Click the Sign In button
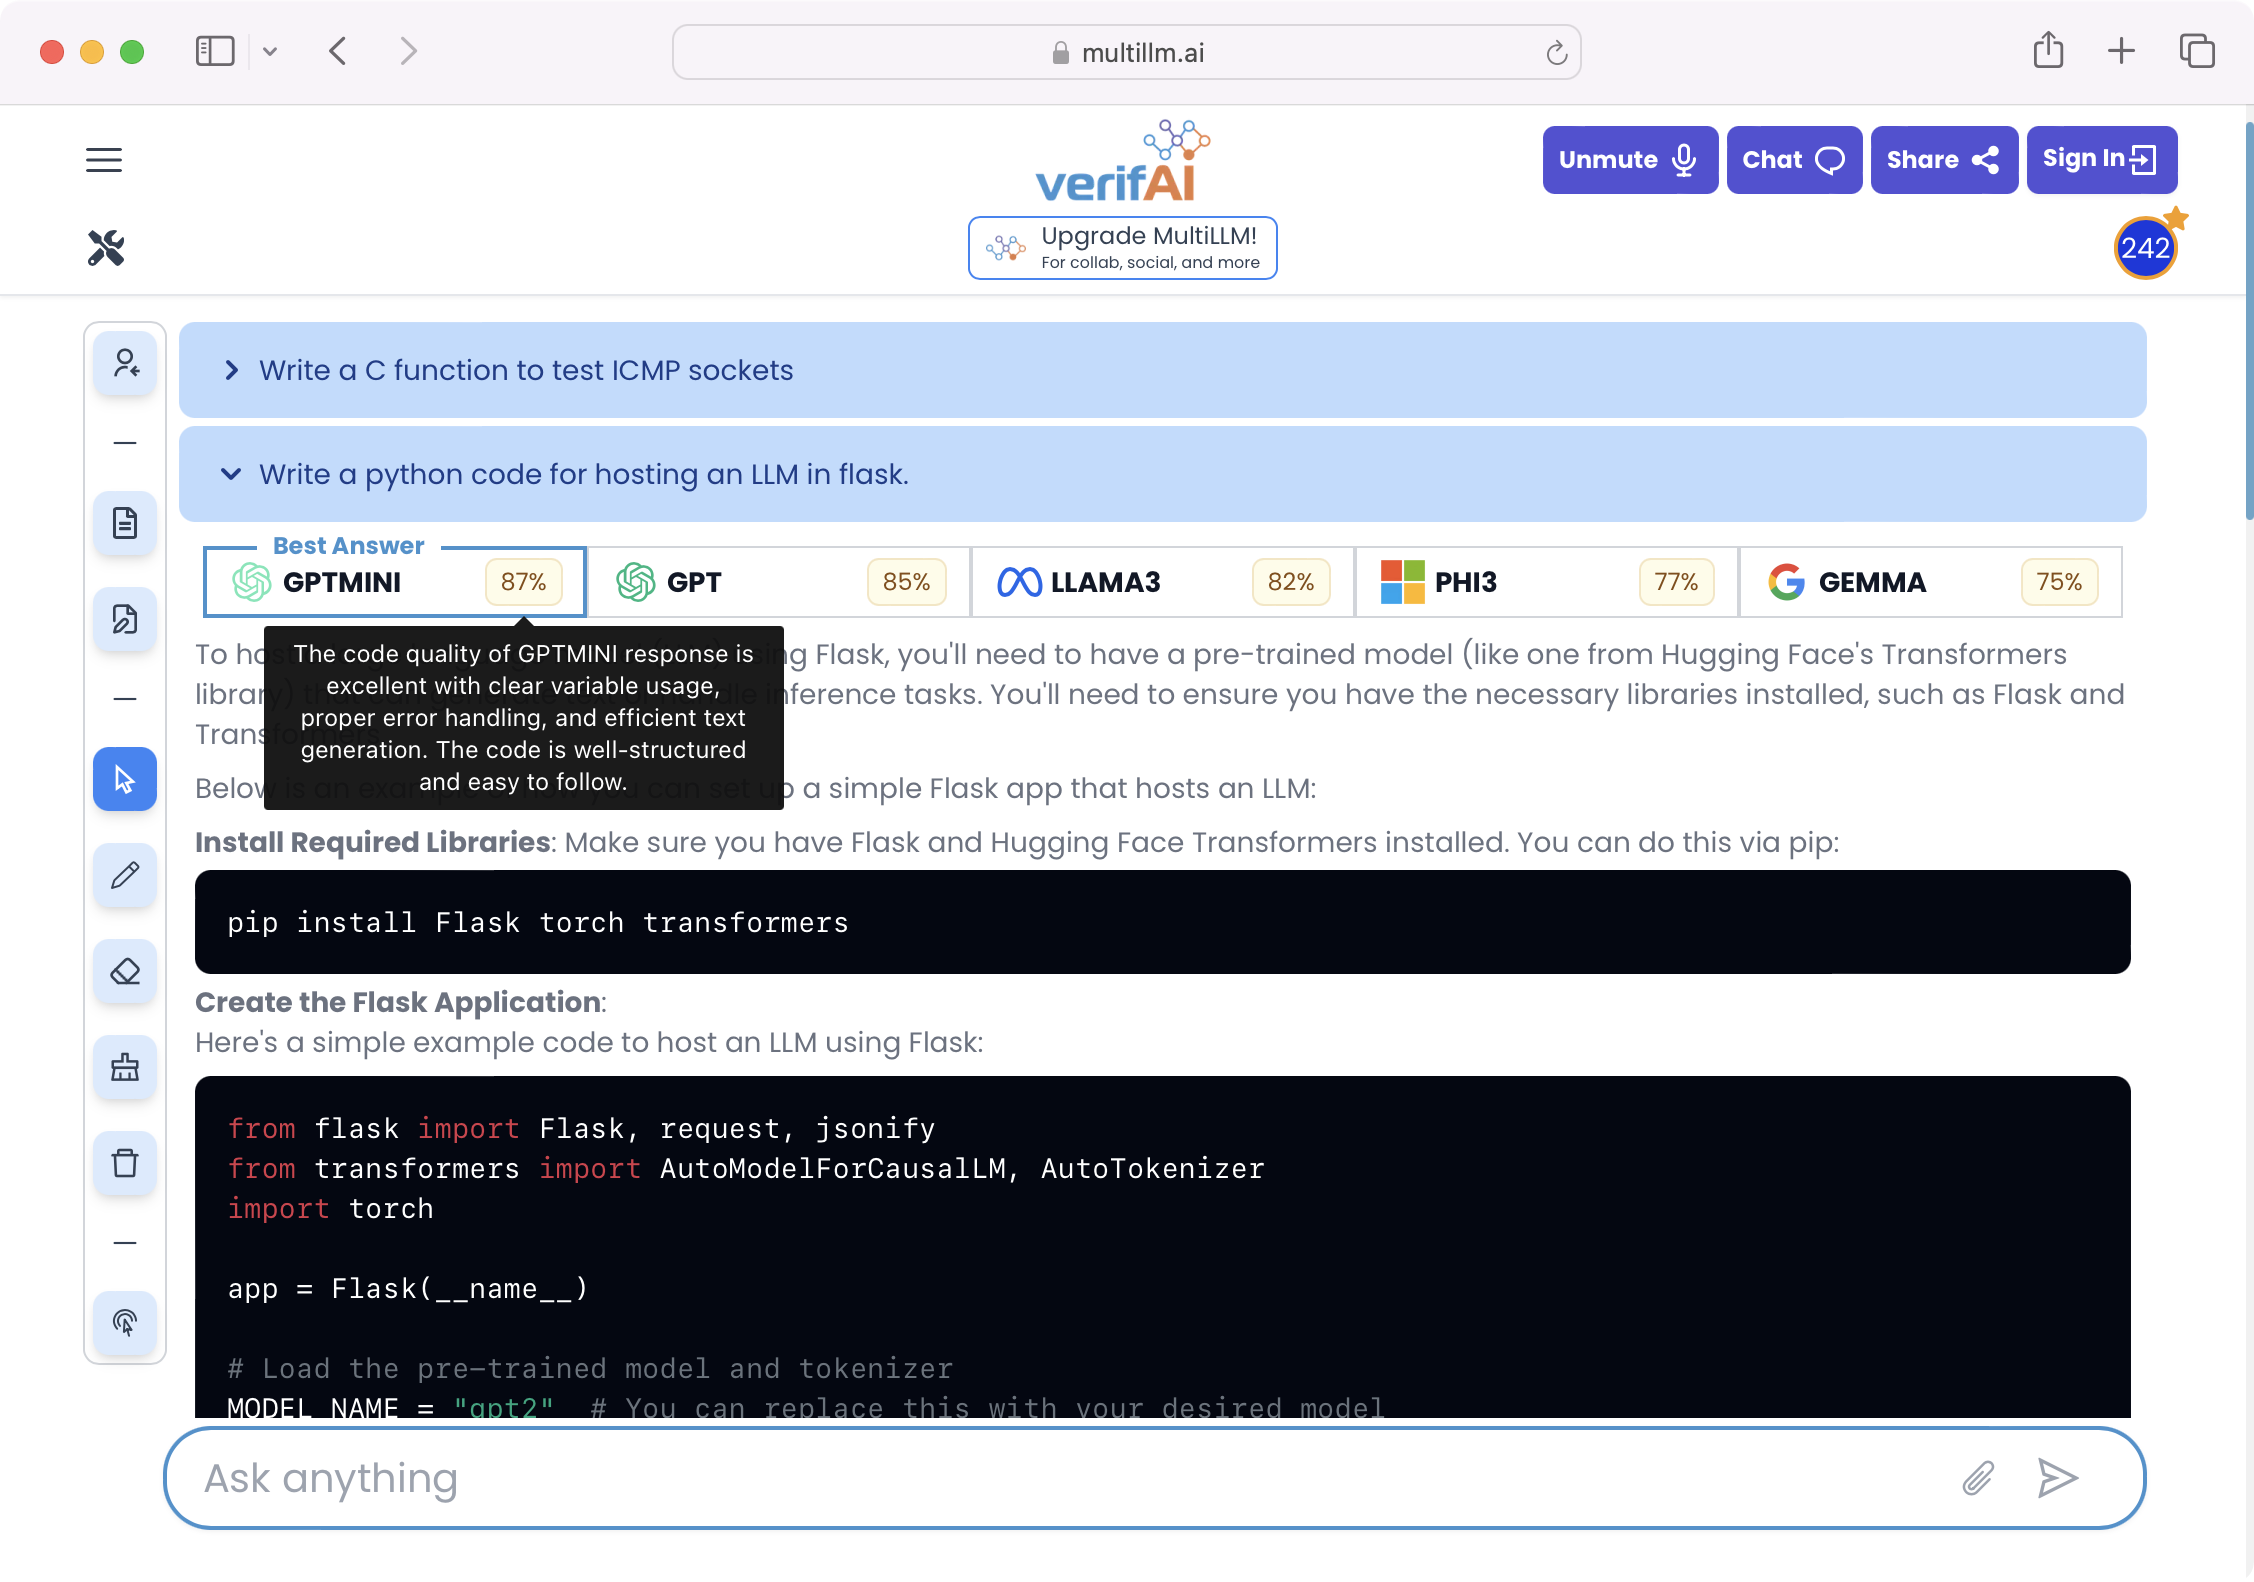The width and height of the screenshot is (2254, 1582). pos(2098,158)
